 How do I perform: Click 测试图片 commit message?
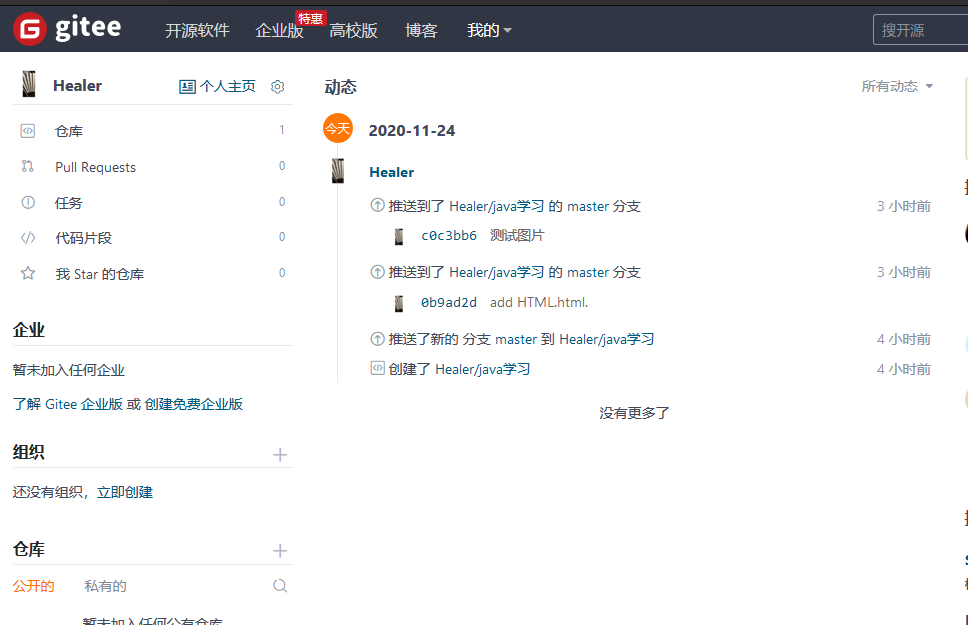[517, 235]
